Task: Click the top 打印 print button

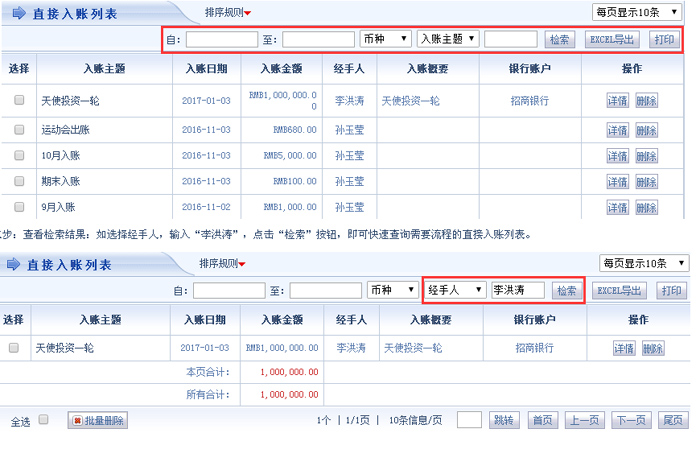Action: click(x=663, y=39)
